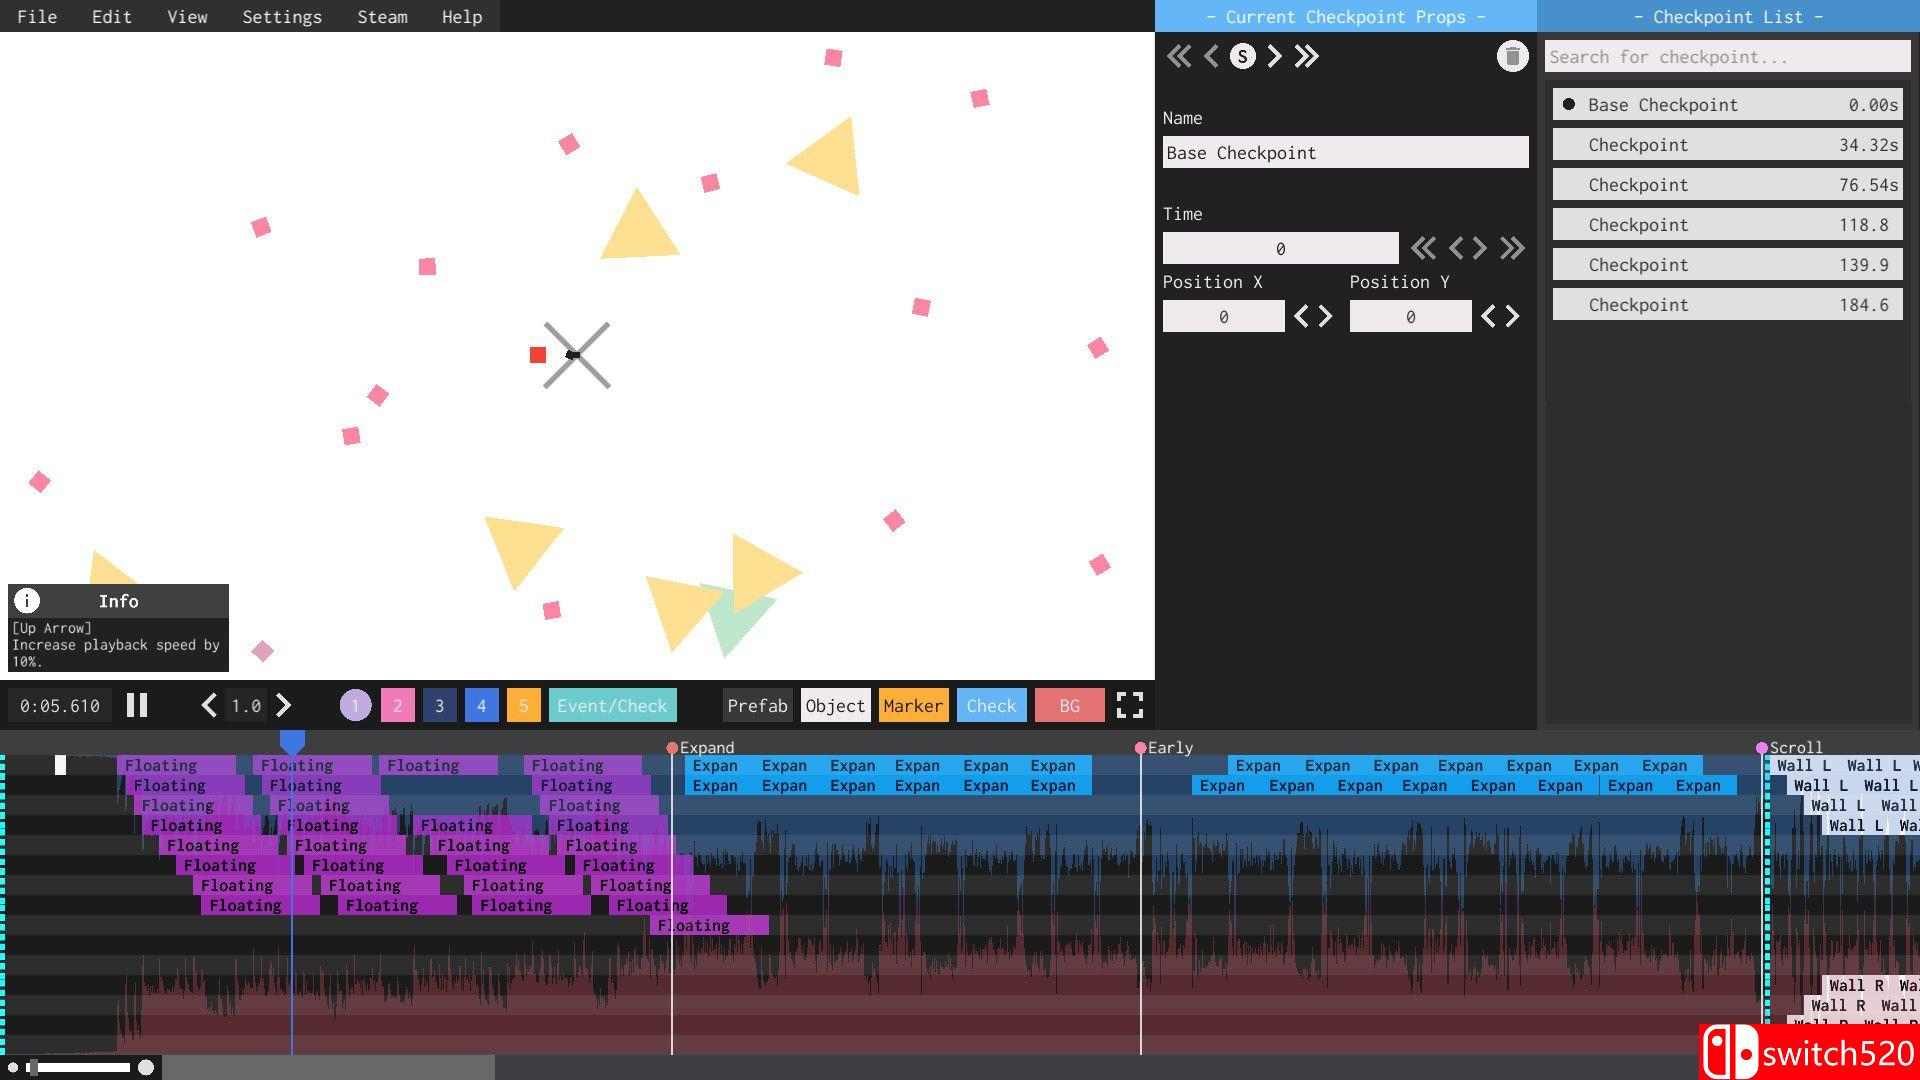
Task: Click the checkpoint time input field
Action: [x=1278, y=248]
